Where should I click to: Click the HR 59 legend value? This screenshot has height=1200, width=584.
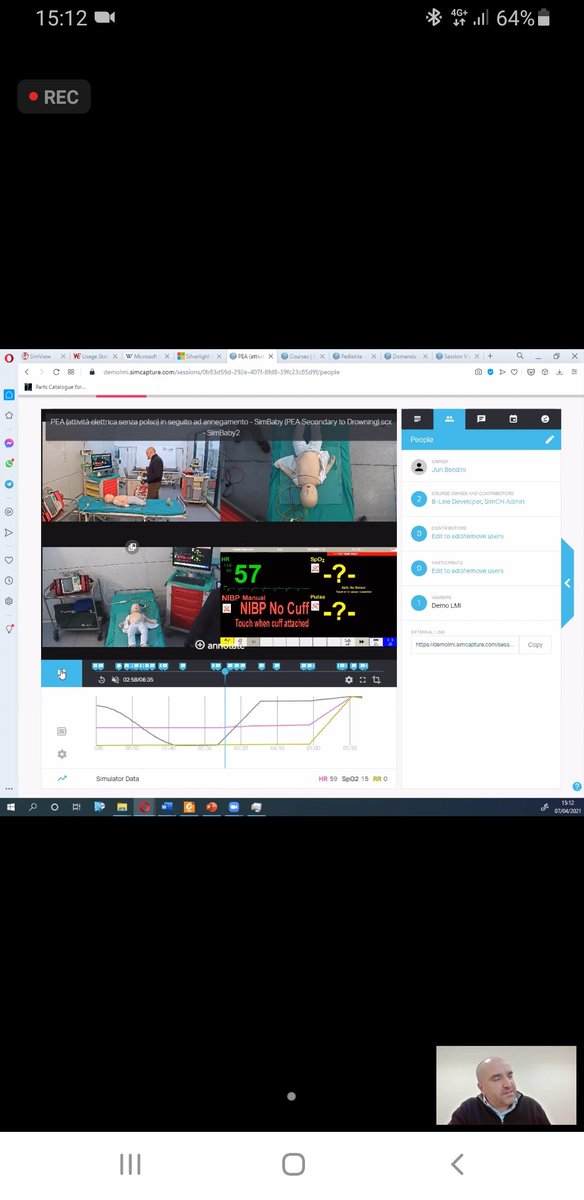[327, 778]
